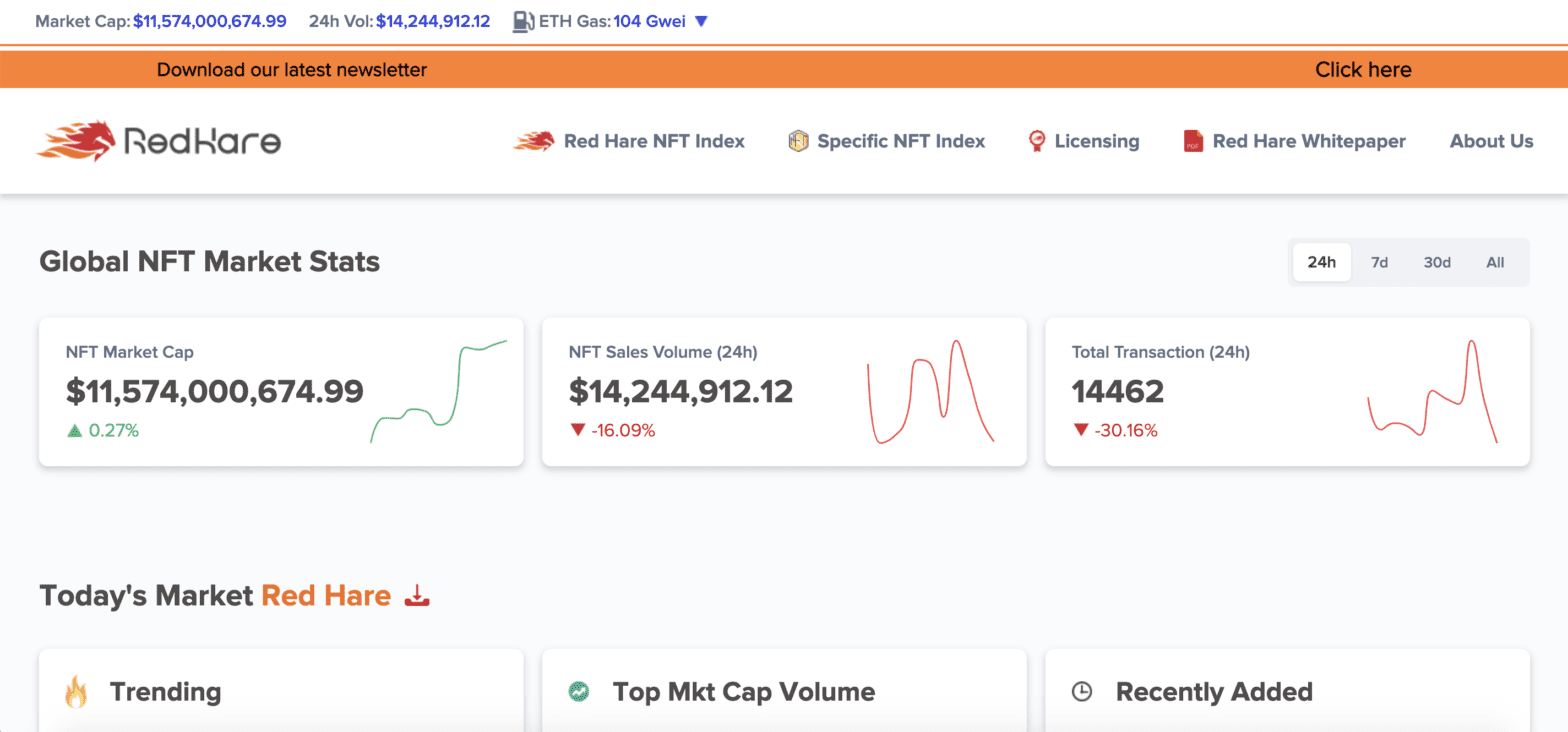This screenshot has height=732, width=1568.
Task: Select the All time range tab
Action: (x=1495, y=262)
